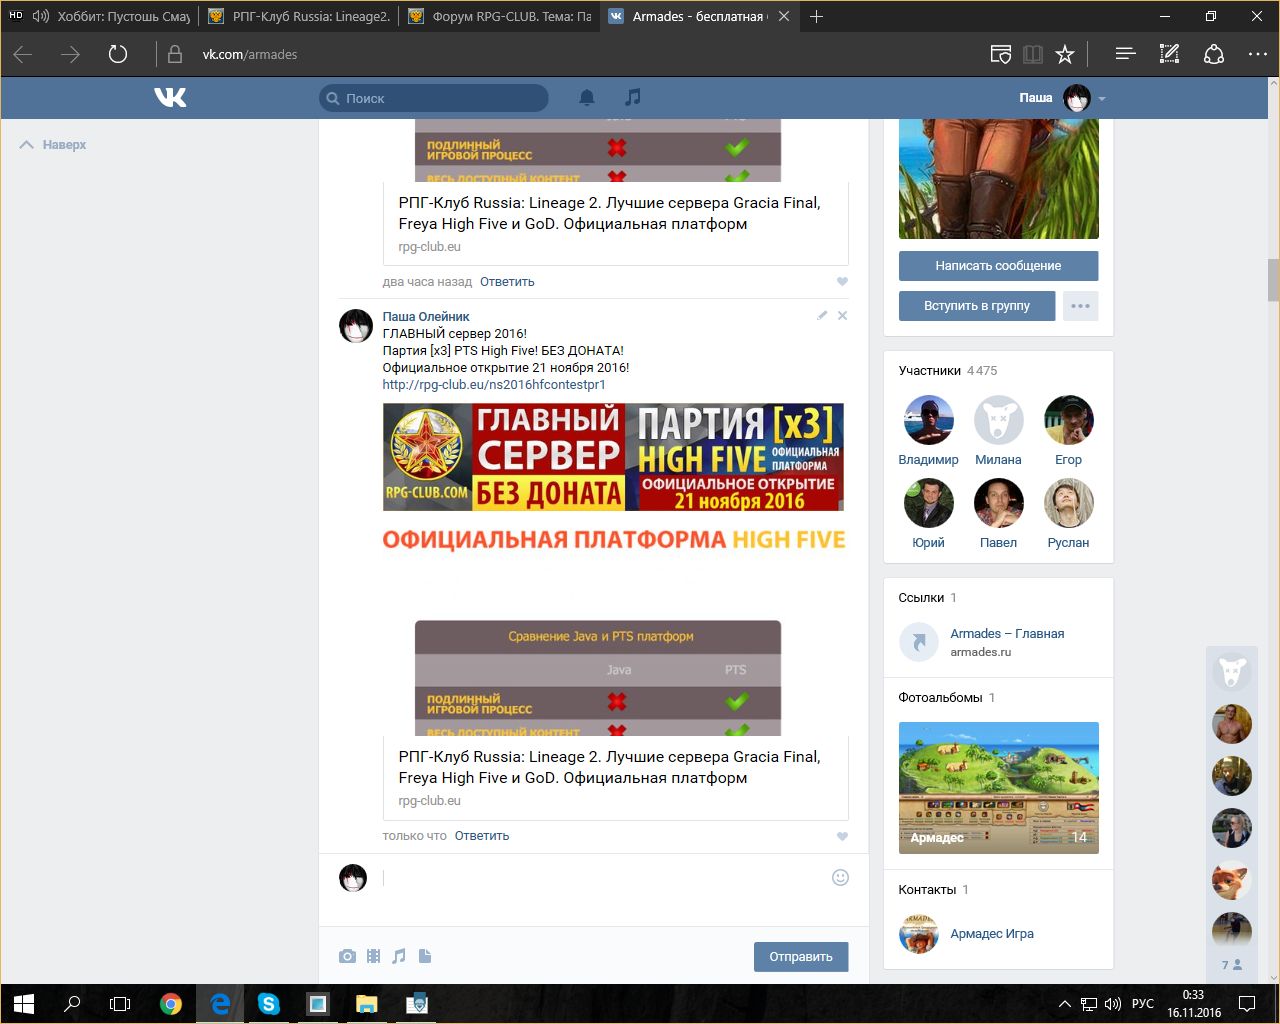Image resolution: width=1280 pixels, height=1024 pixels.
Task: Click the VK logo in header
Action: [170, 97]
